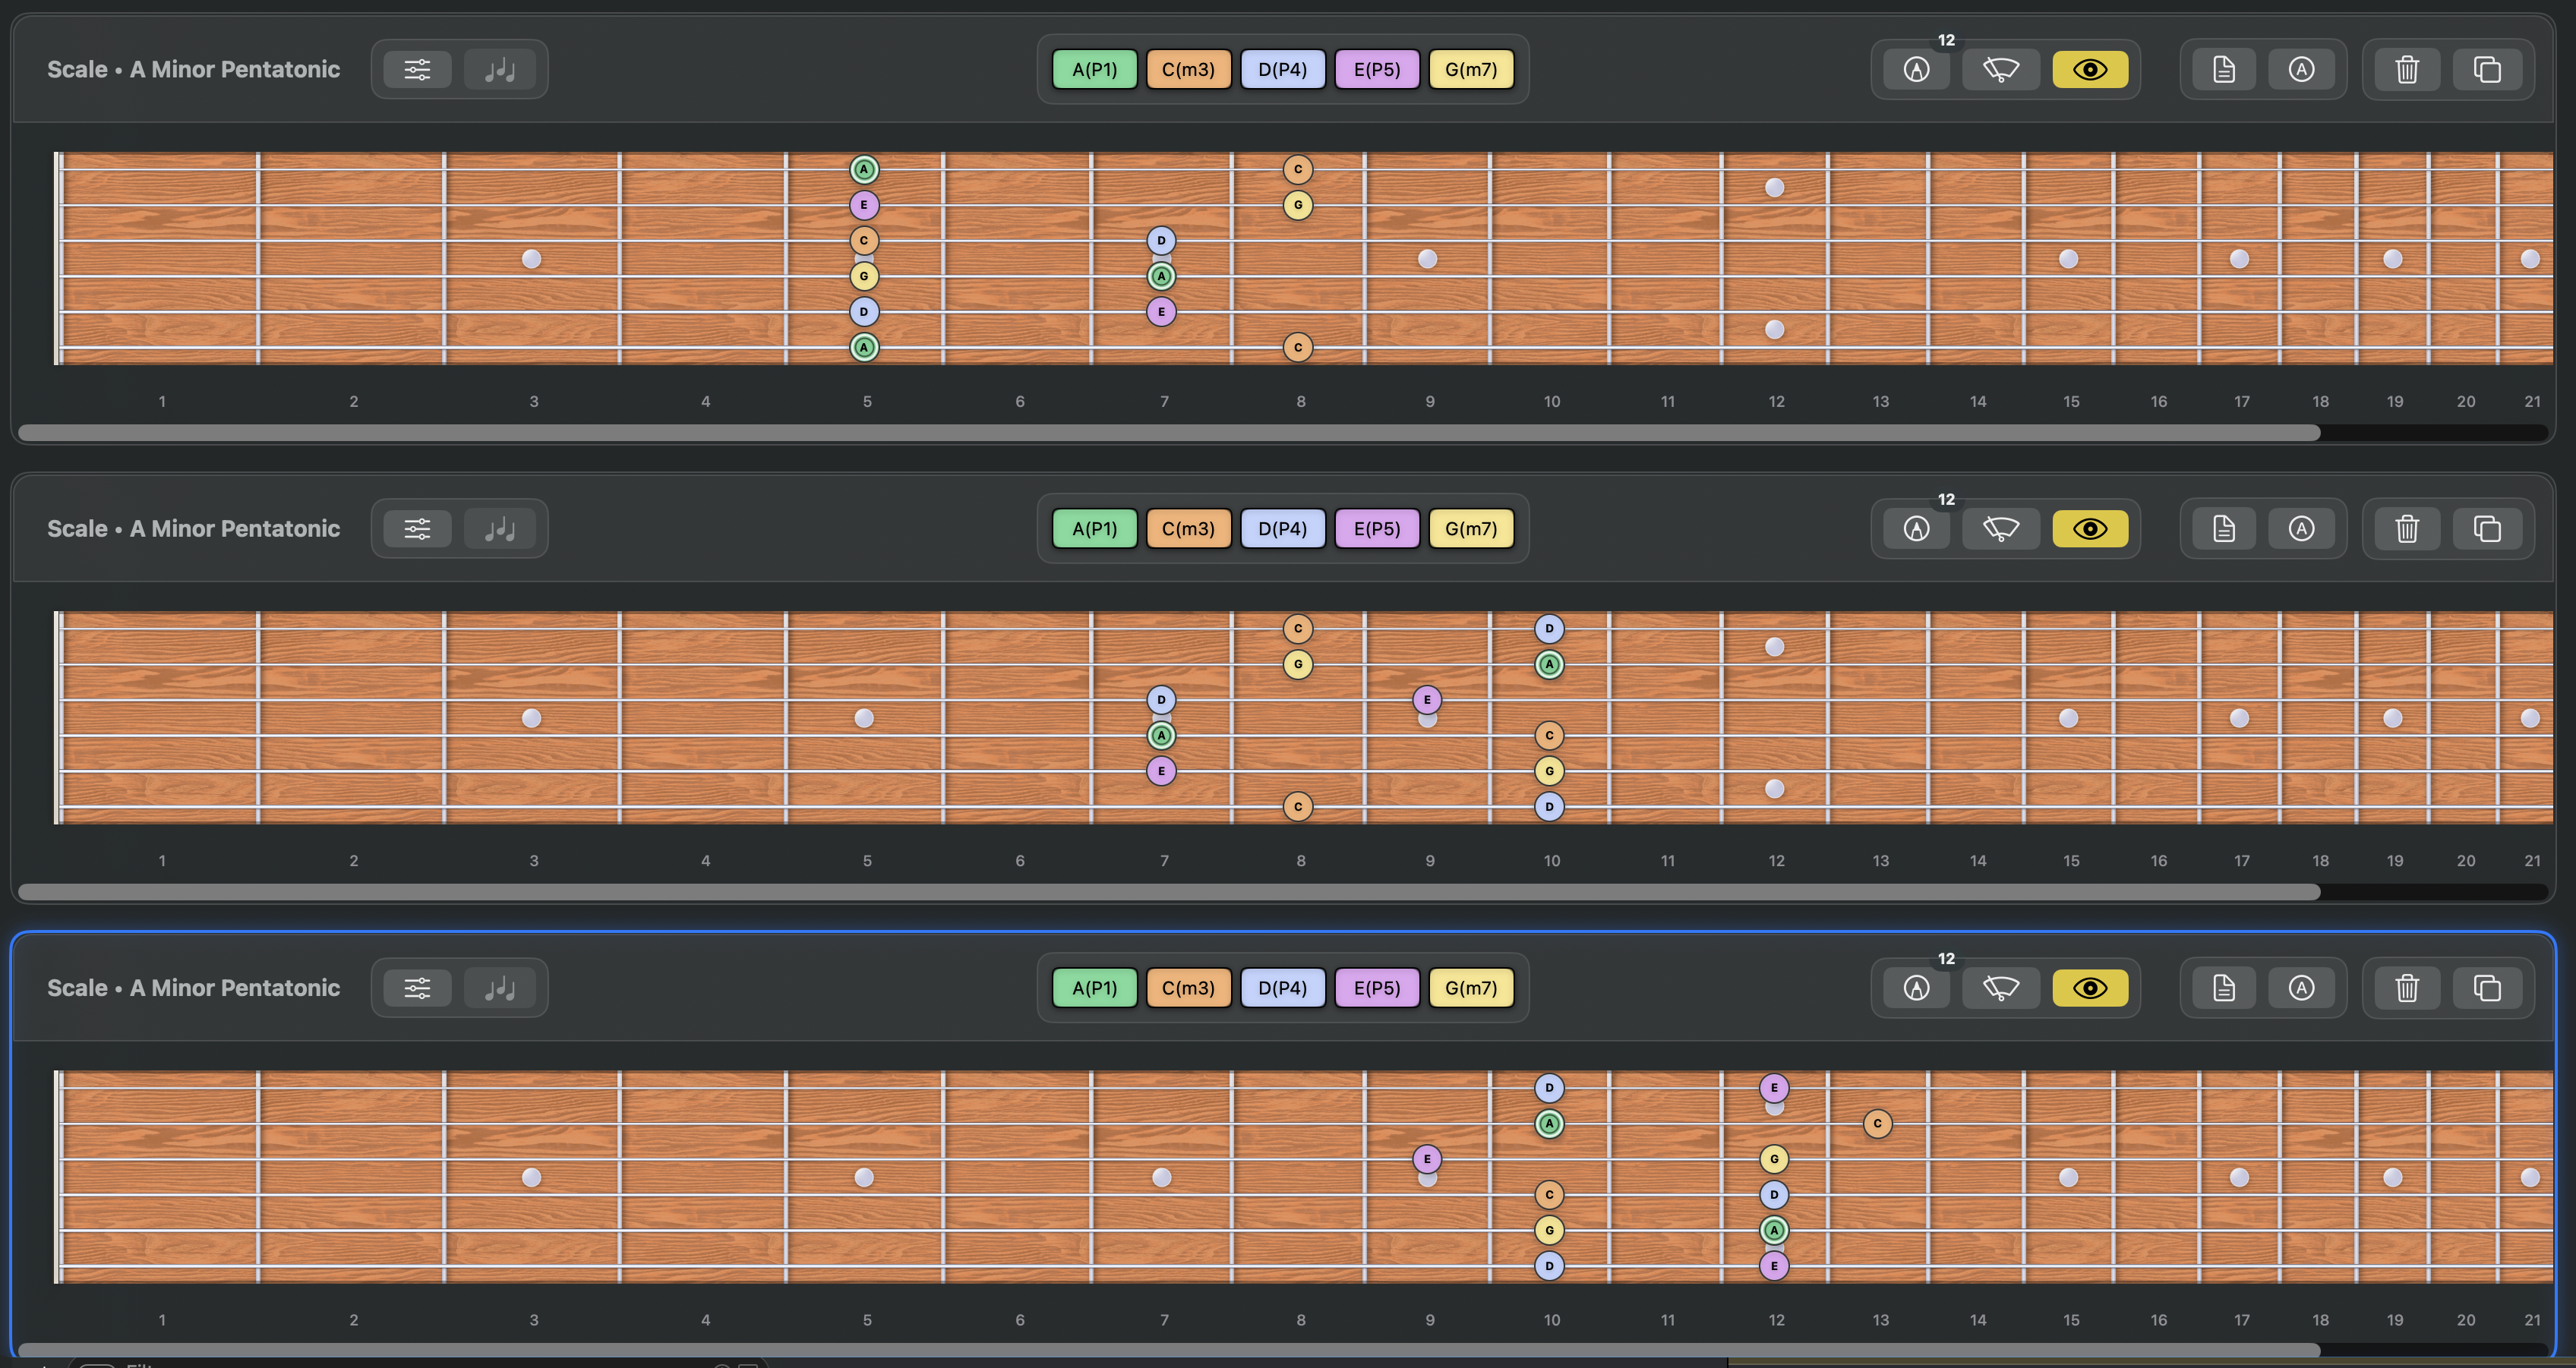Select the music notes icon on top fretboard

pos(501,69)
